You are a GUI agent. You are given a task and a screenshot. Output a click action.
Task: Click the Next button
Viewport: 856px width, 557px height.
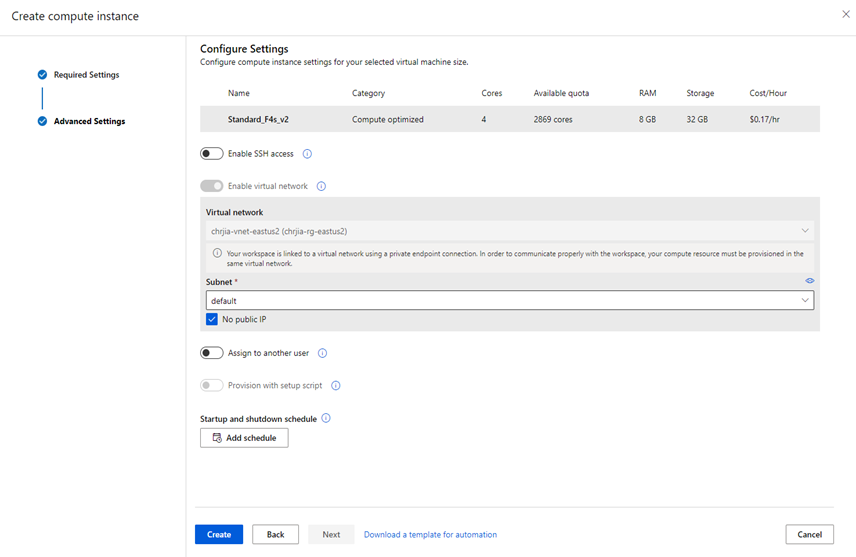[331, 535]
